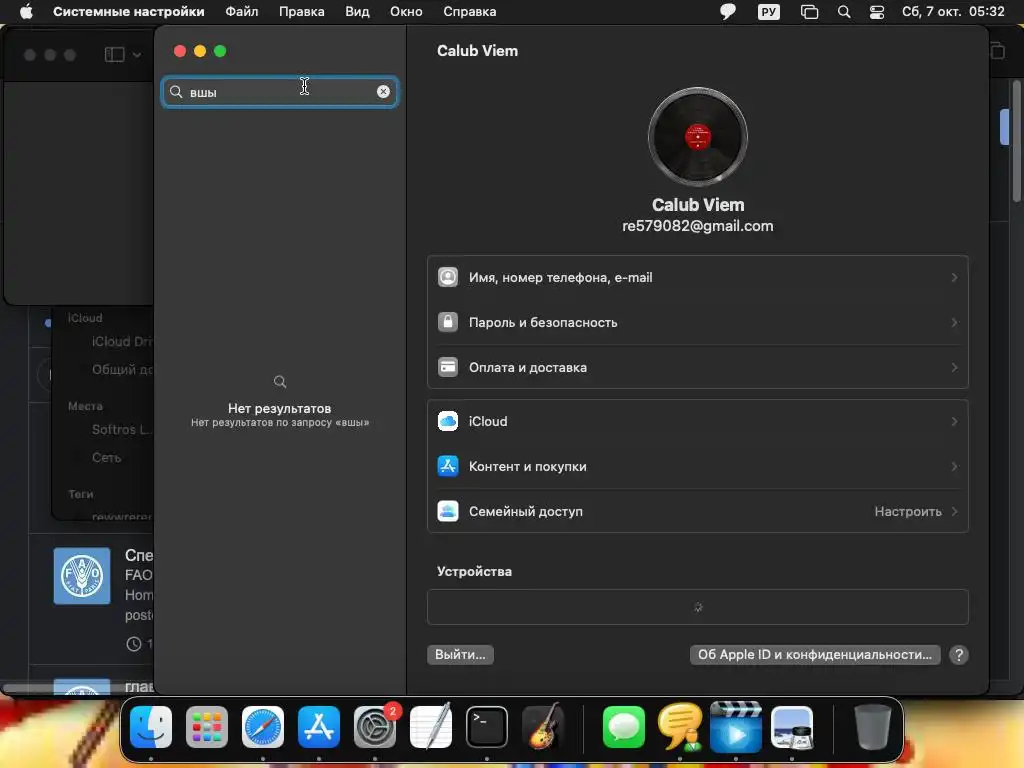Click the Calub Viem name under the avatar

point(697,205)
